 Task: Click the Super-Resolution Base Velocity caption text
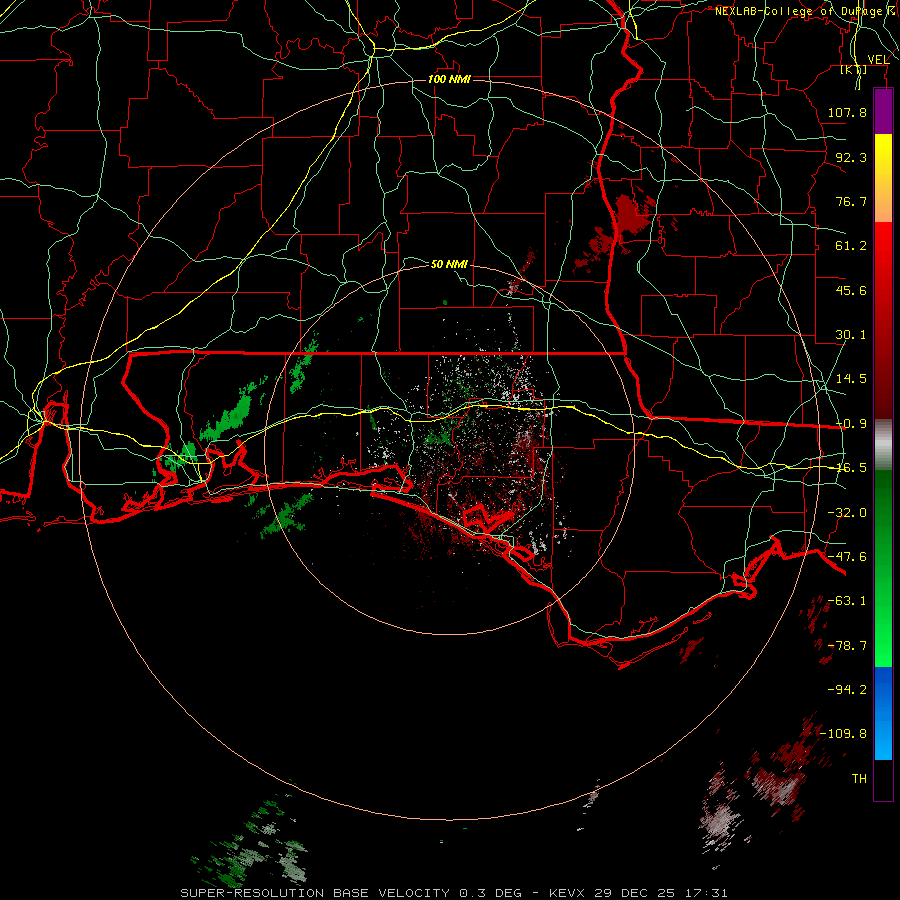point(454,893)
